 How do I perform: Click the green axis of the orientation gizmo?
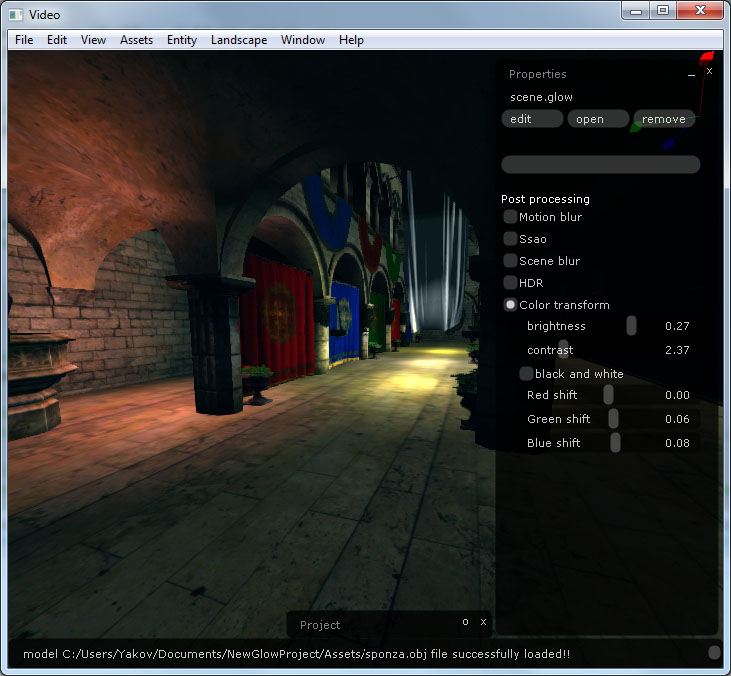coord(636,126)
